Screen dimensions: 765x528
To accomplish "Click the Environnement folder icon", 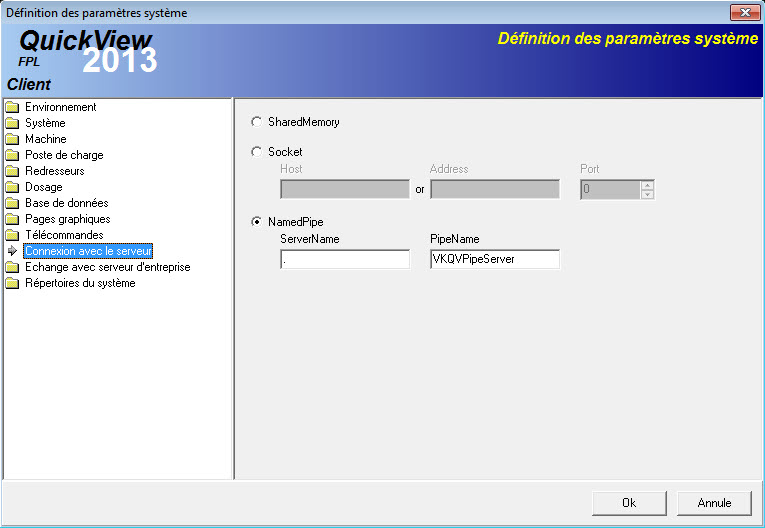I will (x=12, y=107).
